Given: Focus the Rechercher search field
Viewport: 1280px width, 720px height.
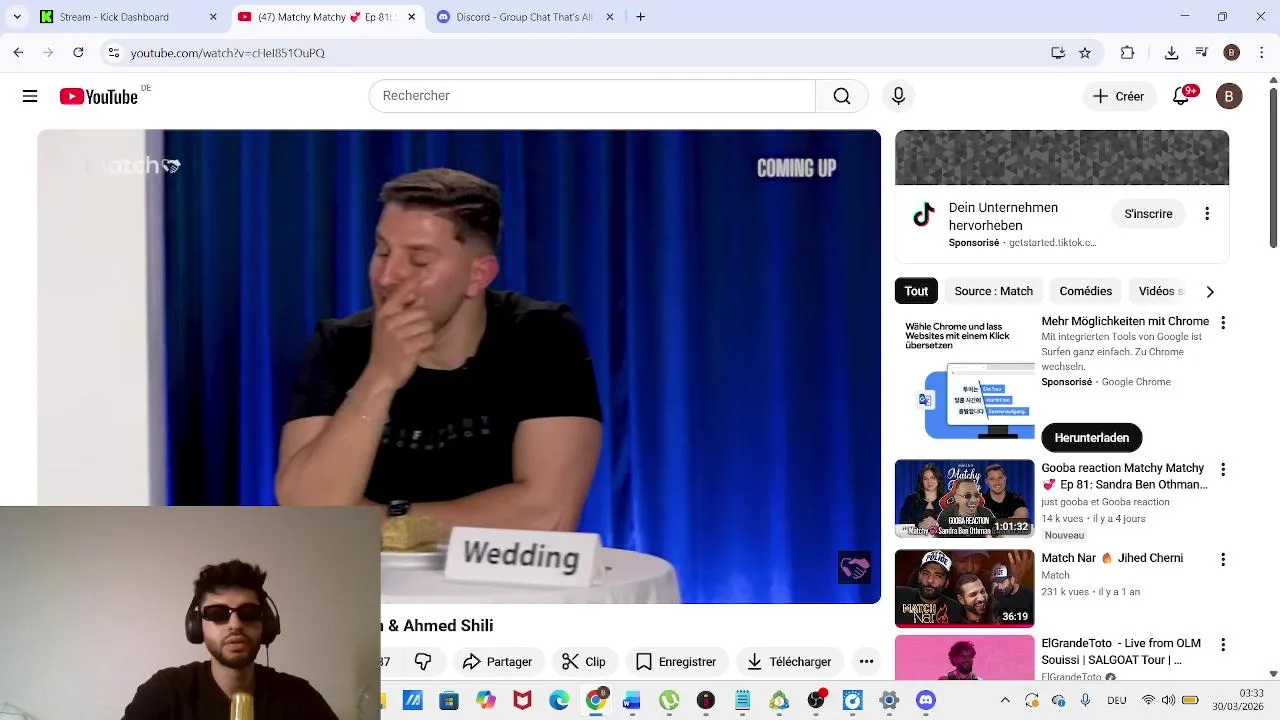Looking at the screenshot, I should click(592, 96).
